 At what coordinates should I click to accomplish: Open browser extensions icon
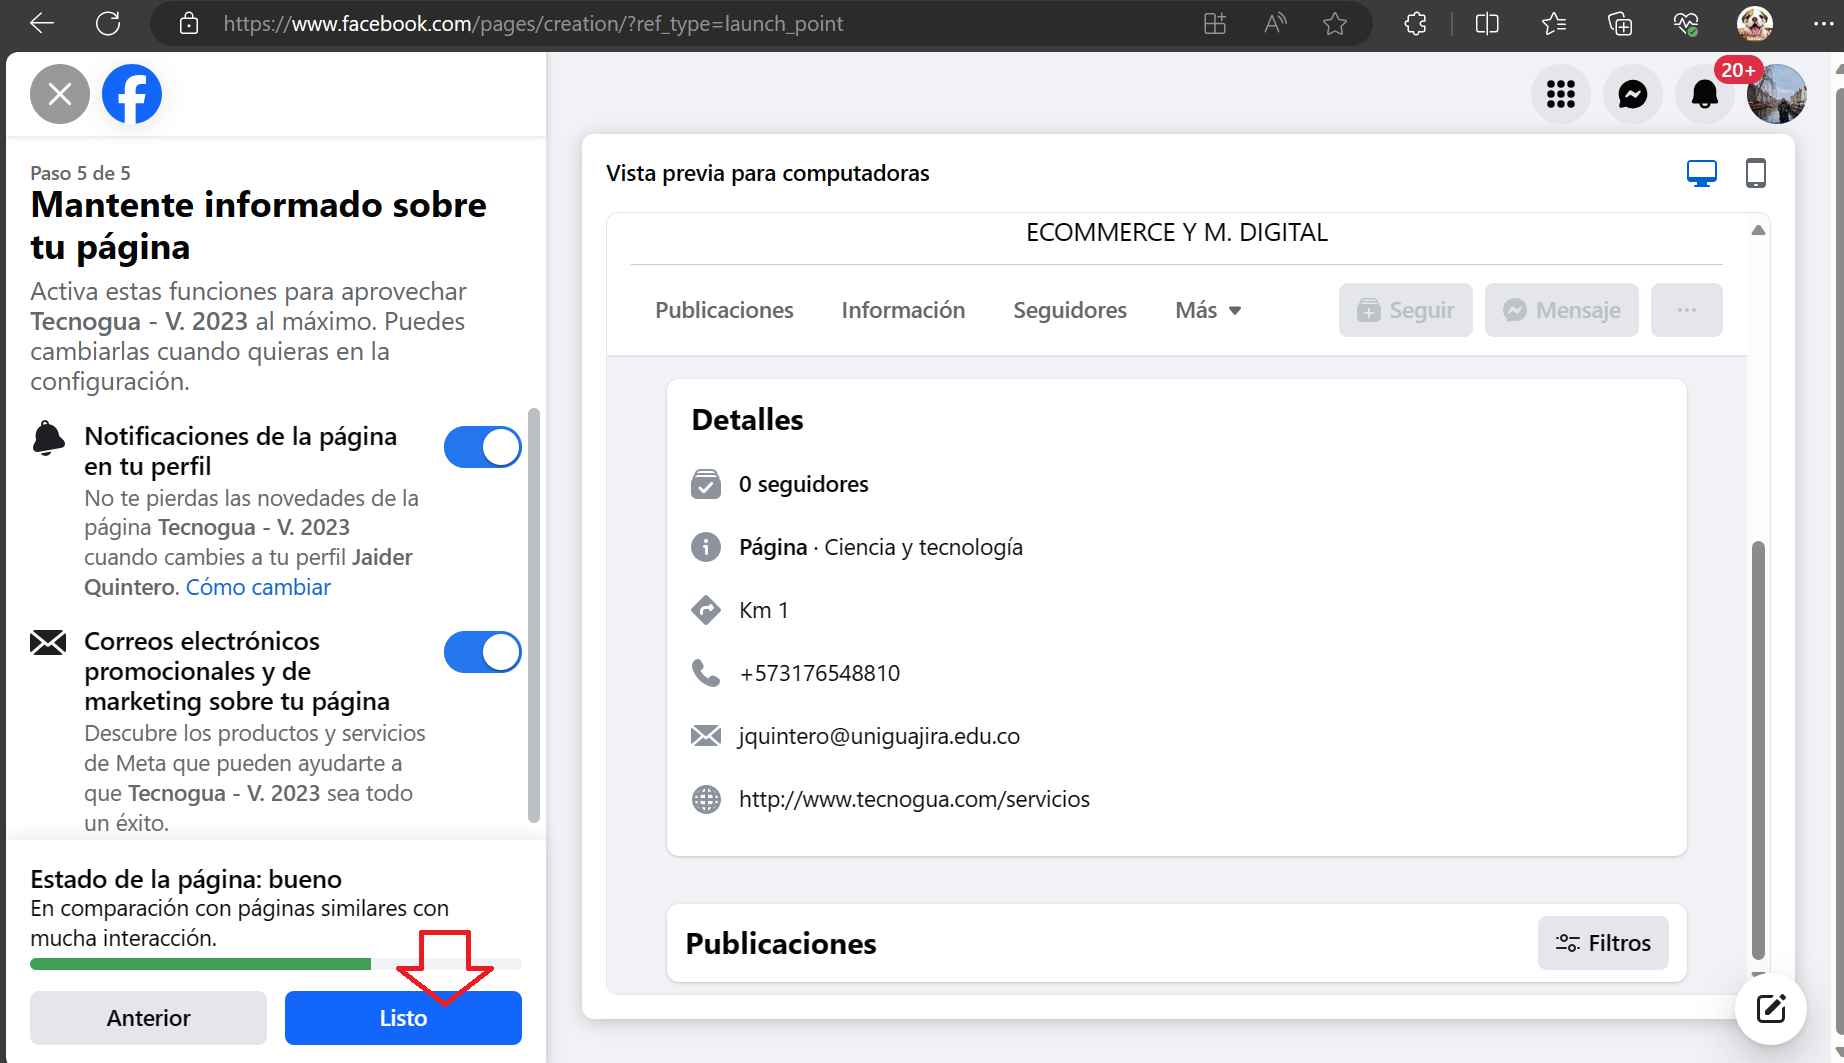point(1415,24)
